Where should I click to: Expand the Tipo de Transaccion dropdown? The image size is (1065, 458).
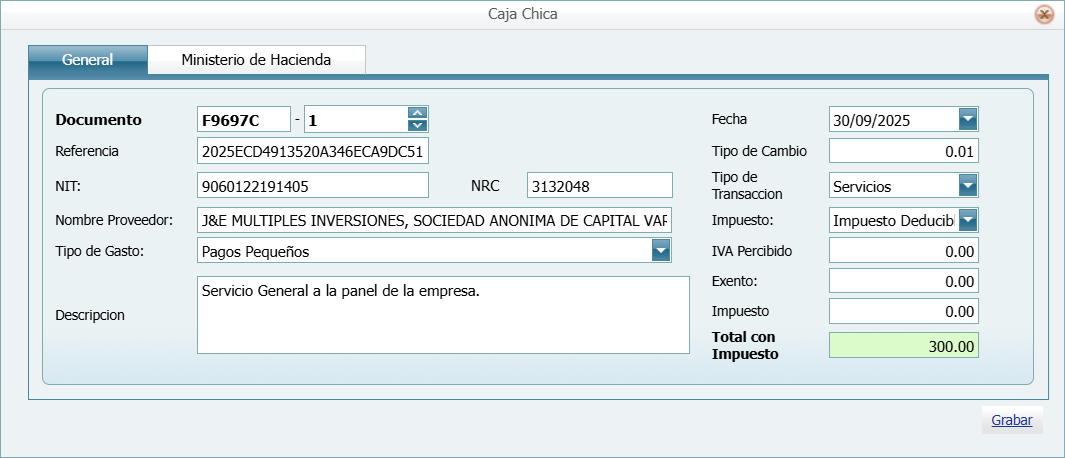pos(967,186)
